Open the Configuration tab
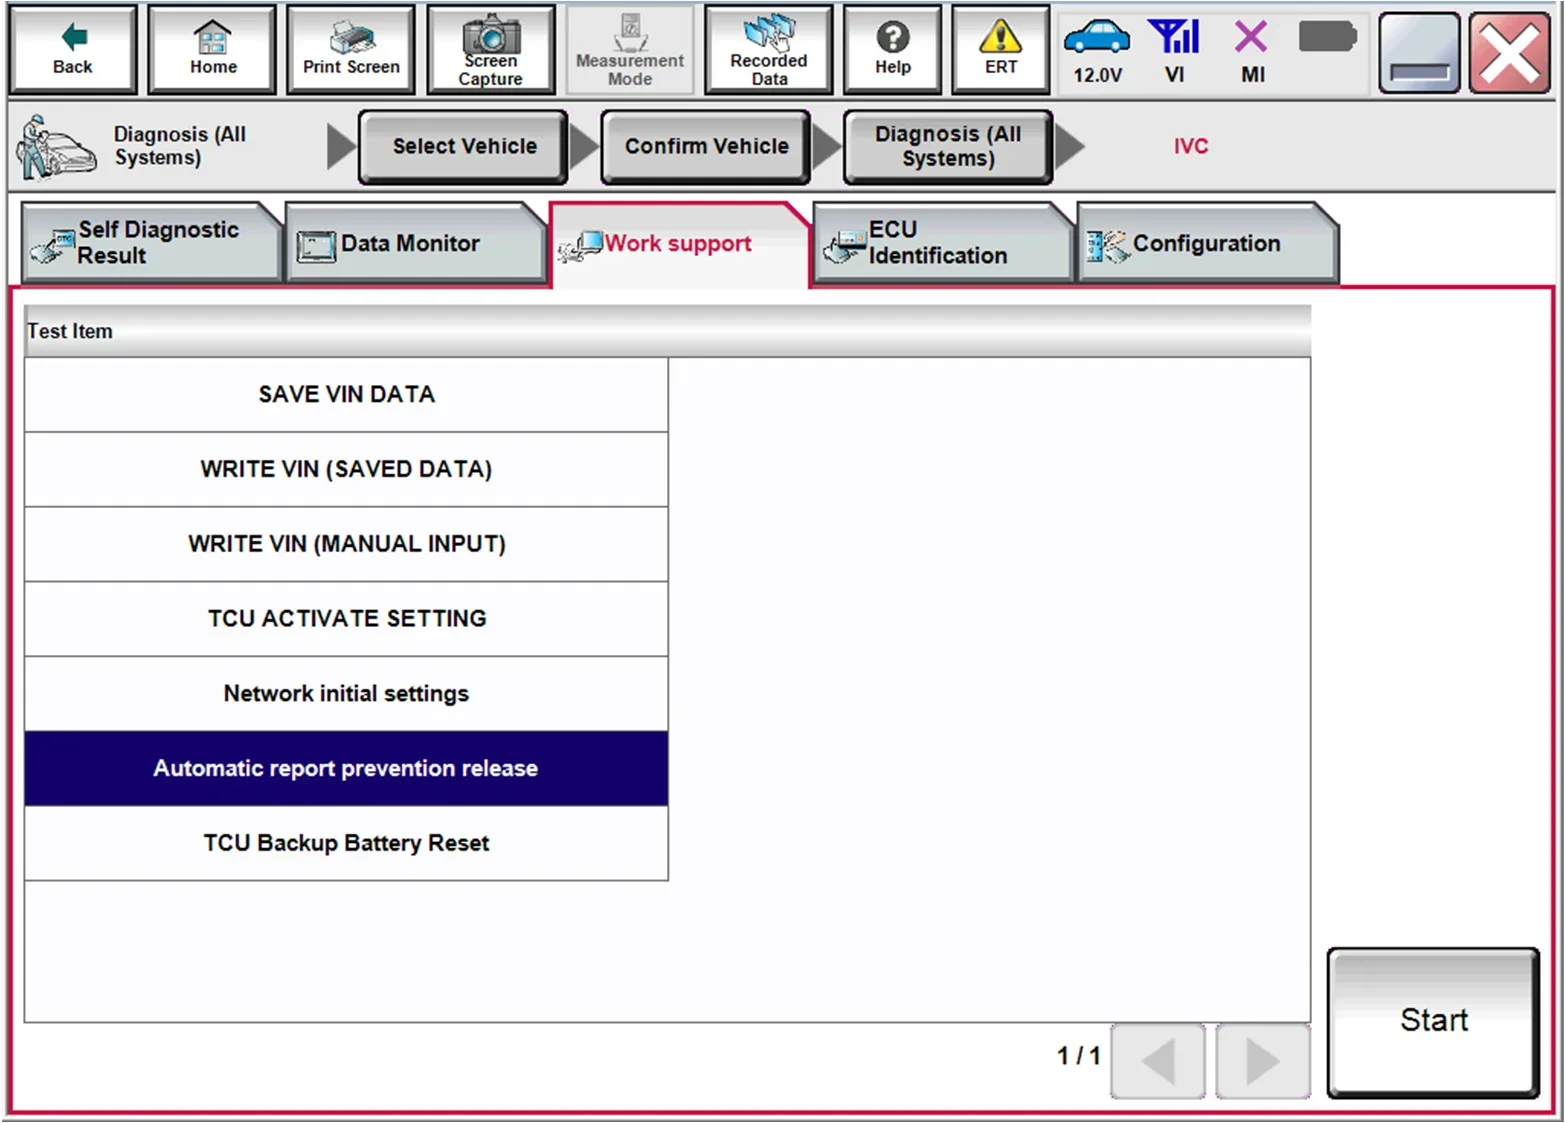Viewport: 1565px width, 1123px height. tap(1206, 243)
